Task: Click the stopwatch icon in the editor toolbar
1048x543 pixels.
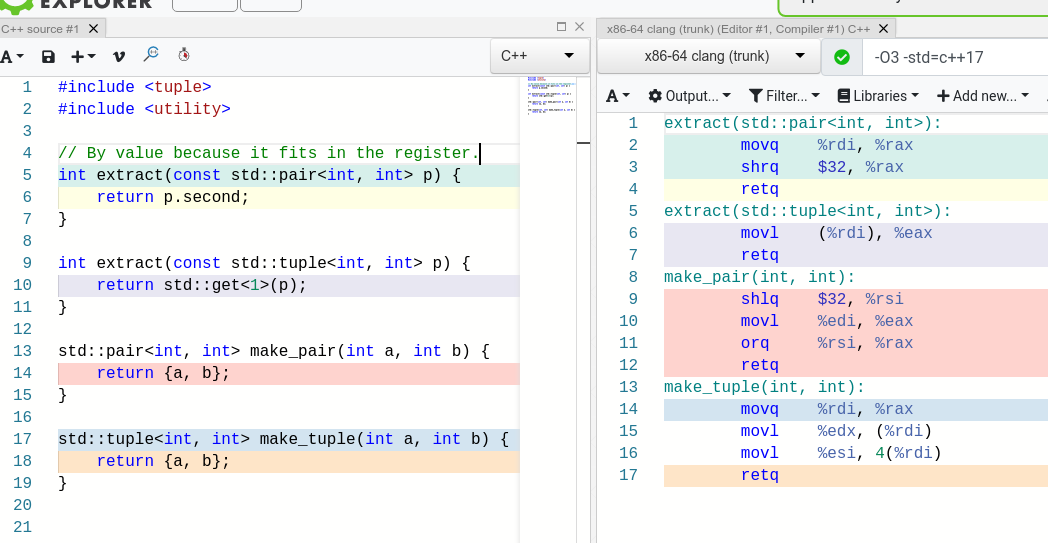Action: [x=184, y=56]
